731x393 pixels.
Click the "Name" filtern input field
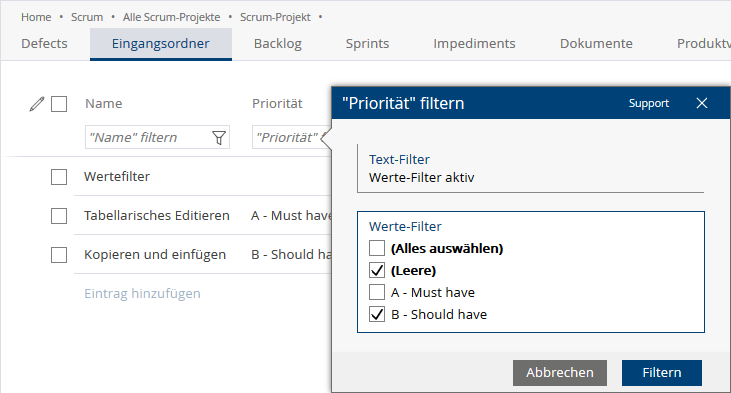[147, 138]
